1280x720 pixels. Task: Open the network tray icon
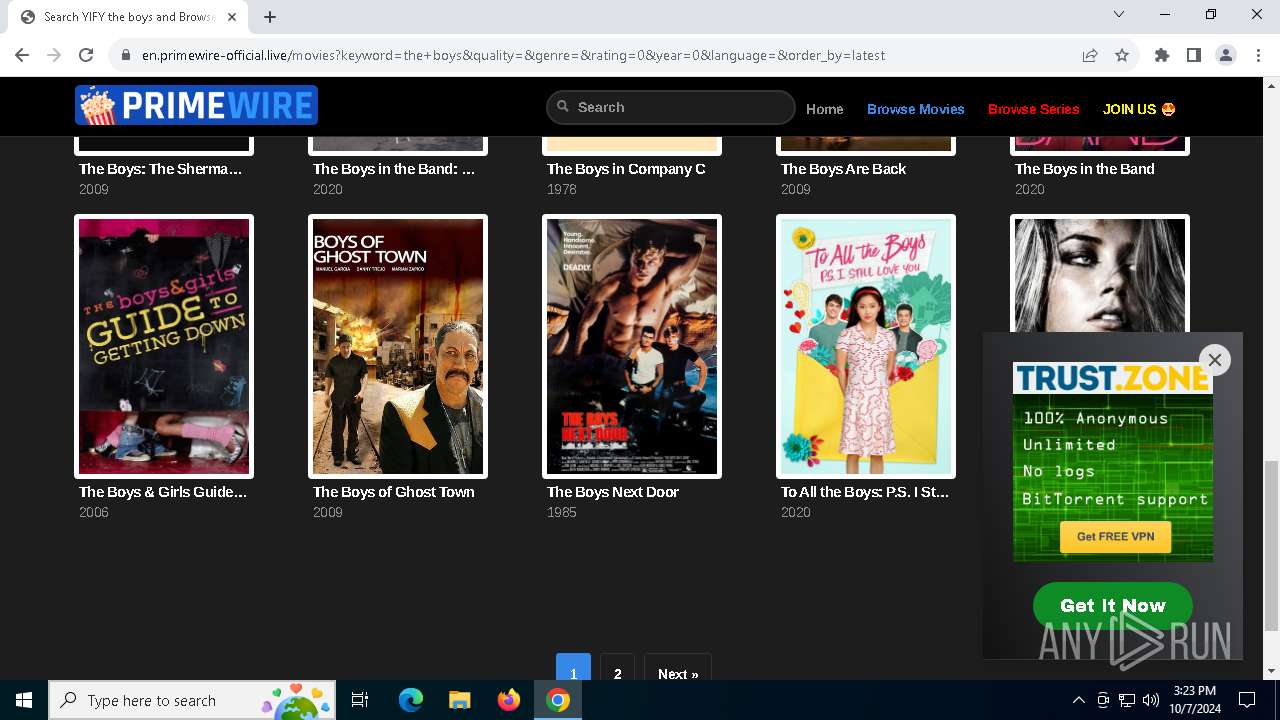click(1127, 700)
